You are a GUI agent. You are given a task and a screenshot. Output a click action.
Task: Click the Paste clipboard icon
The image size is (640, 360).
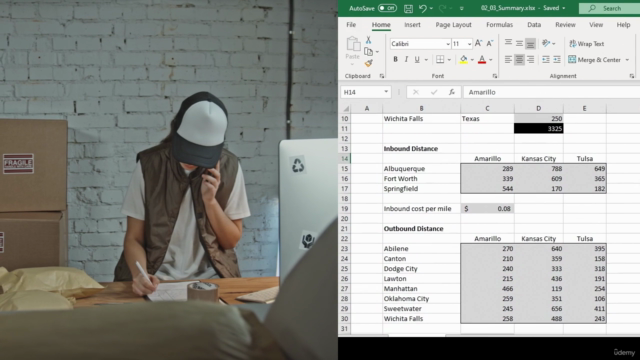point(353,44)
